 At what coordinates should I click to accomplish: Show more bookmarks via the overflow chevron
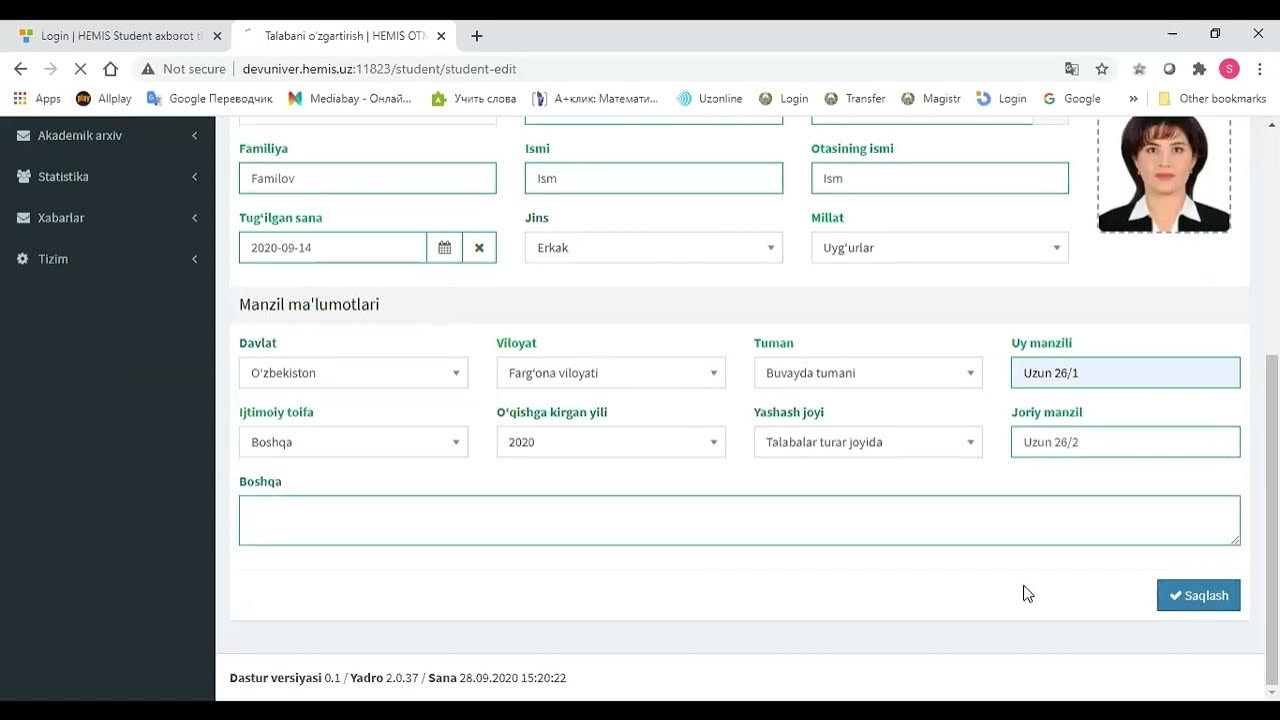pos(1133,99)
